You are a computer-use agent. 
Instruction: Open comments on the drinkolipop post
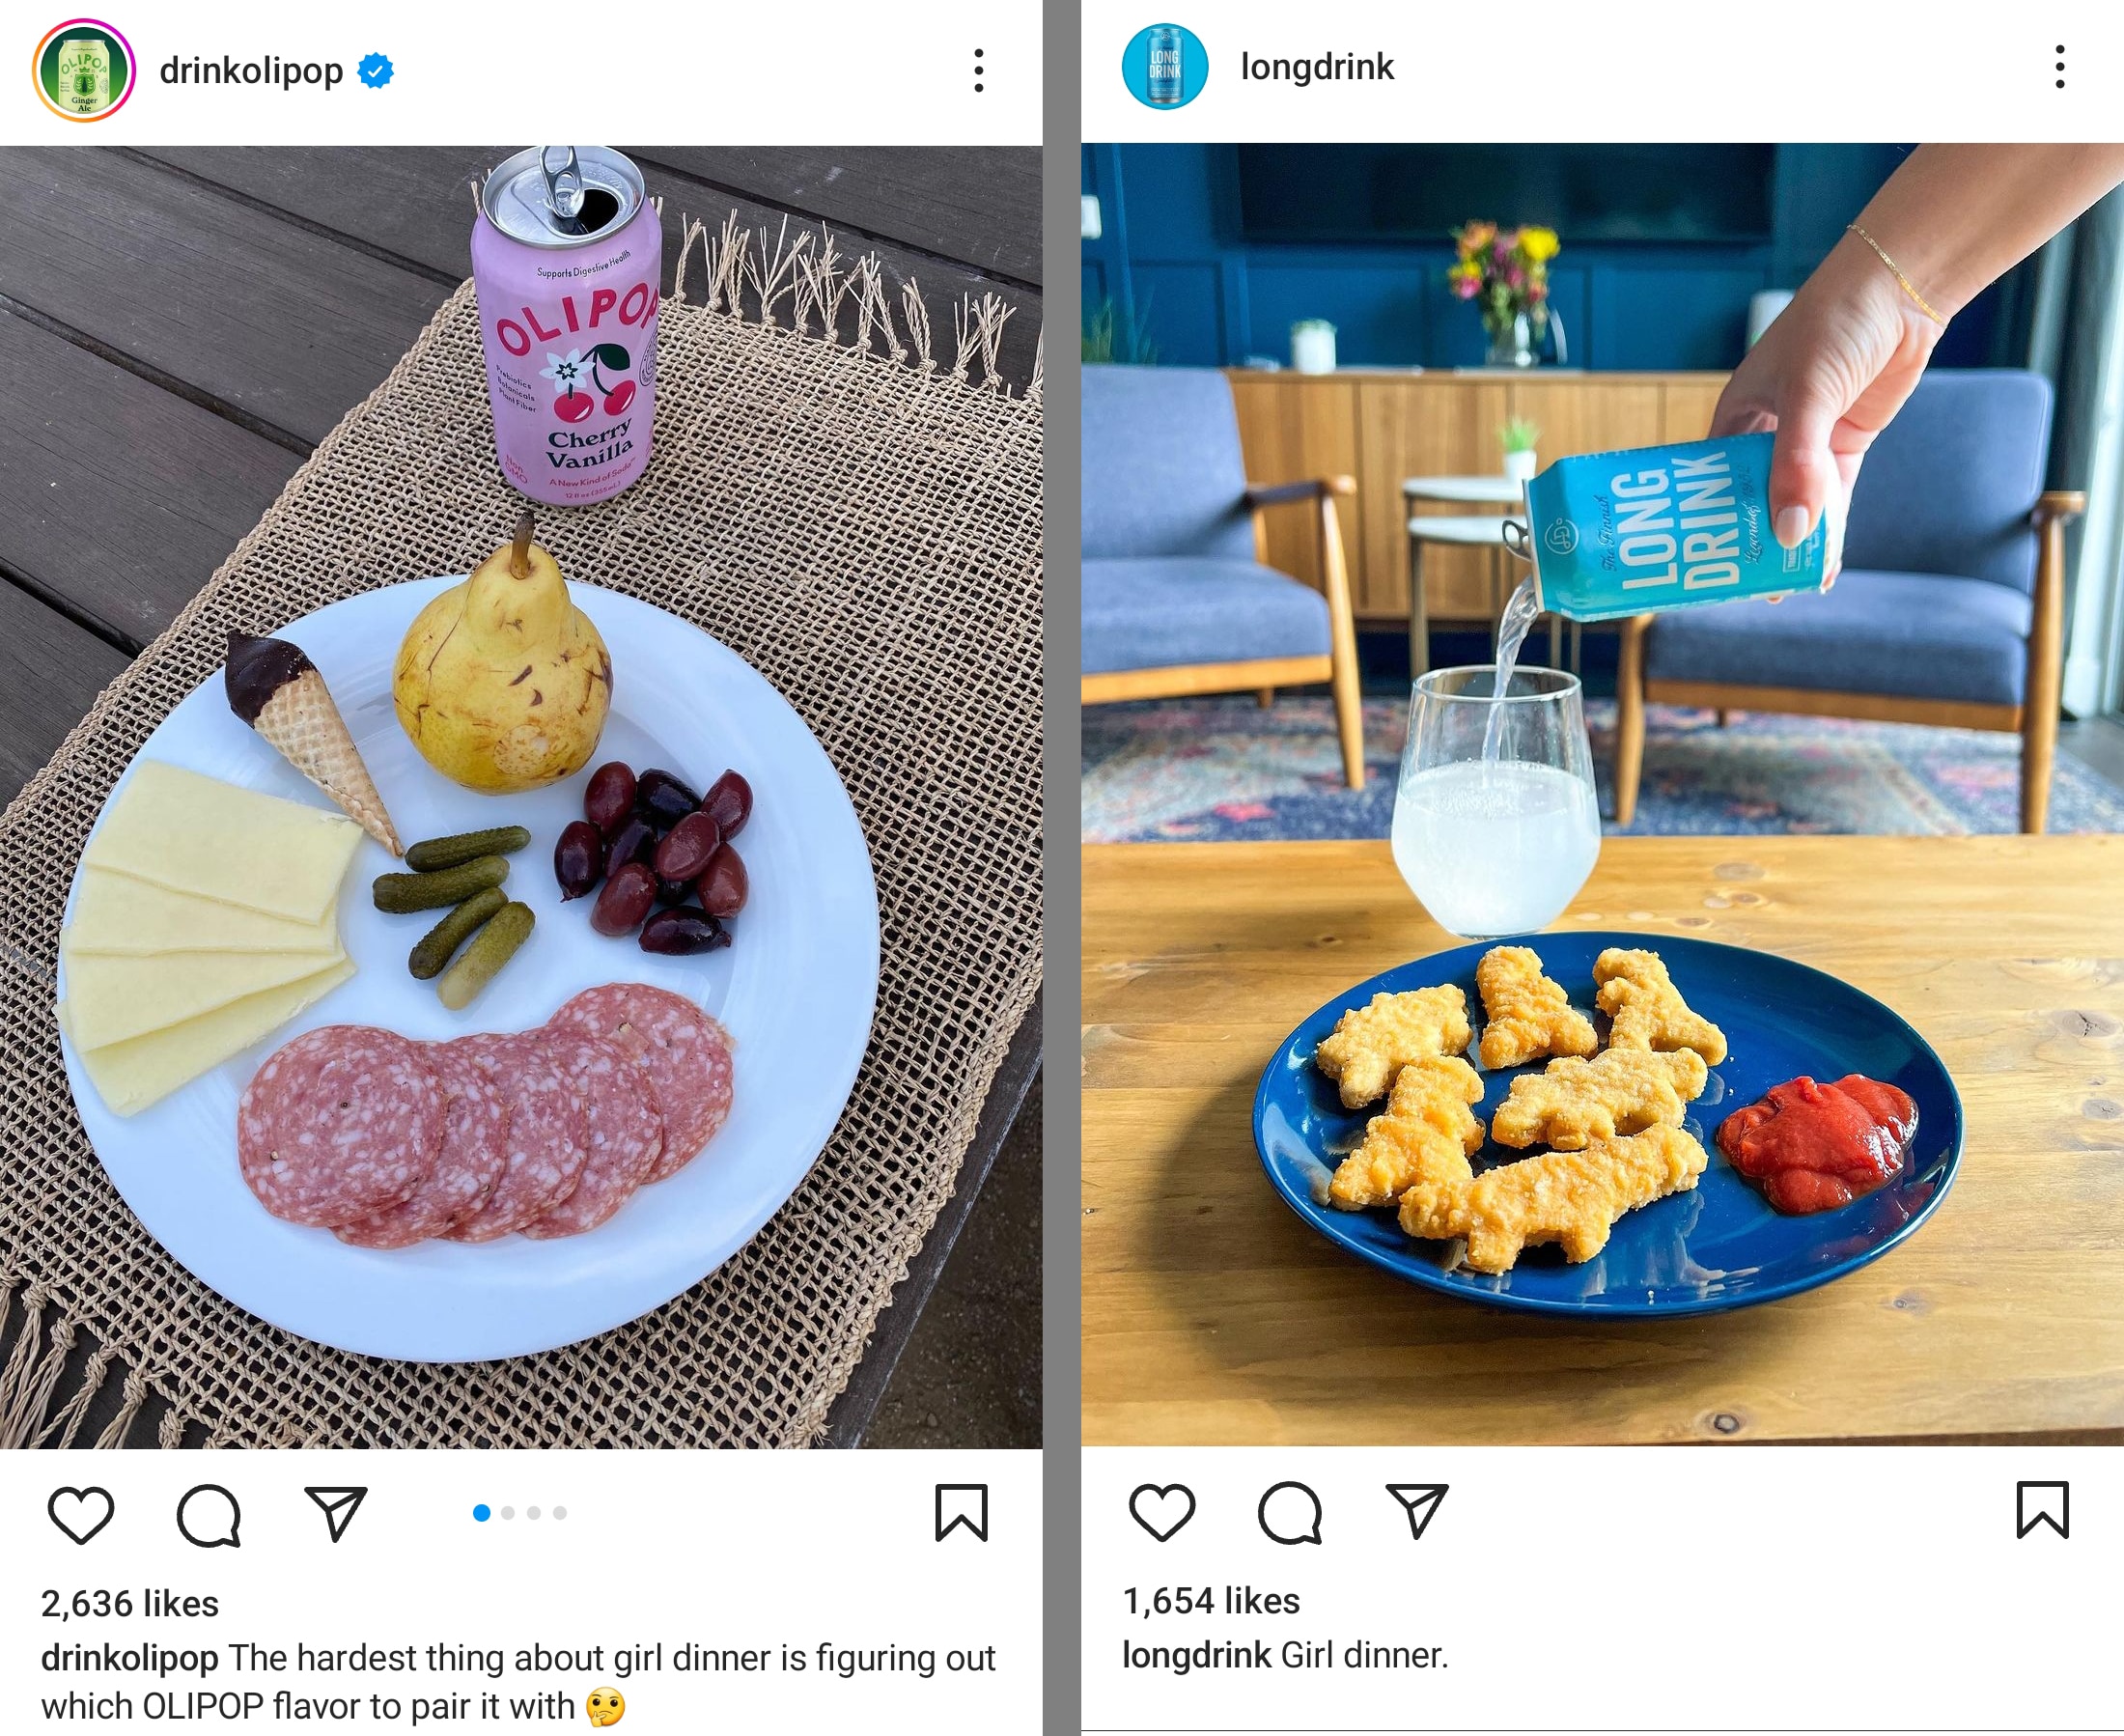point(209,1515)
